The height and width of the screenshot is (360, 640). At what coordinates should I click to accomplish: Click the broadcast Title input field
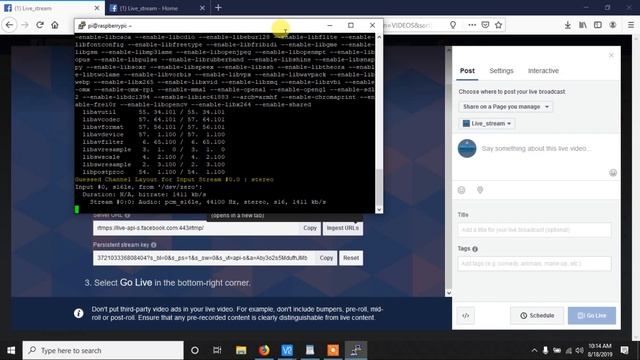click(534, 230)
